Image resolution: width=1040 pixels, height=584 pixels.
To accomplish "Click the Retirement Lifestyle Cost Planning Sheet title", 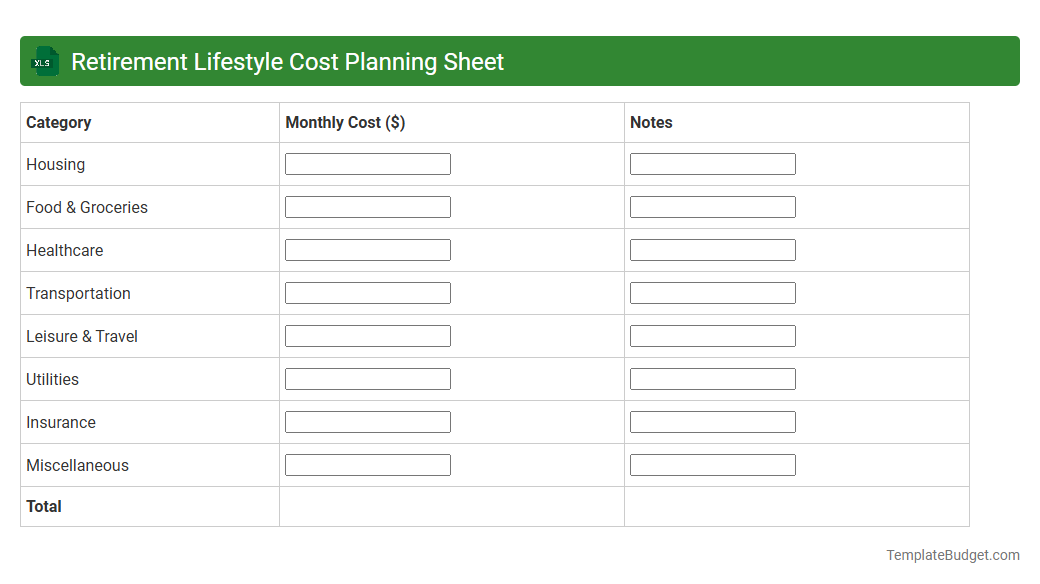I will tap(287, 61).
